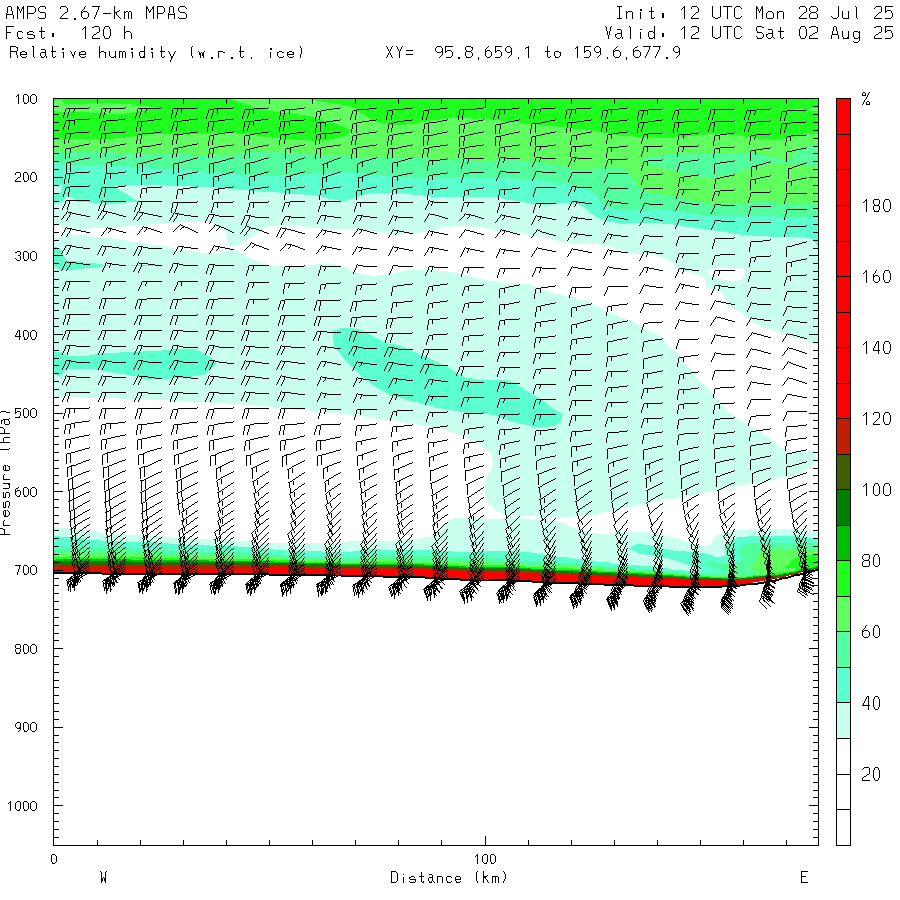Image resolution: width=900 pixels, height=900 pixels.
Task: Click the 'Fcst: 120 h' forecast label
Action: coord(69,33)
